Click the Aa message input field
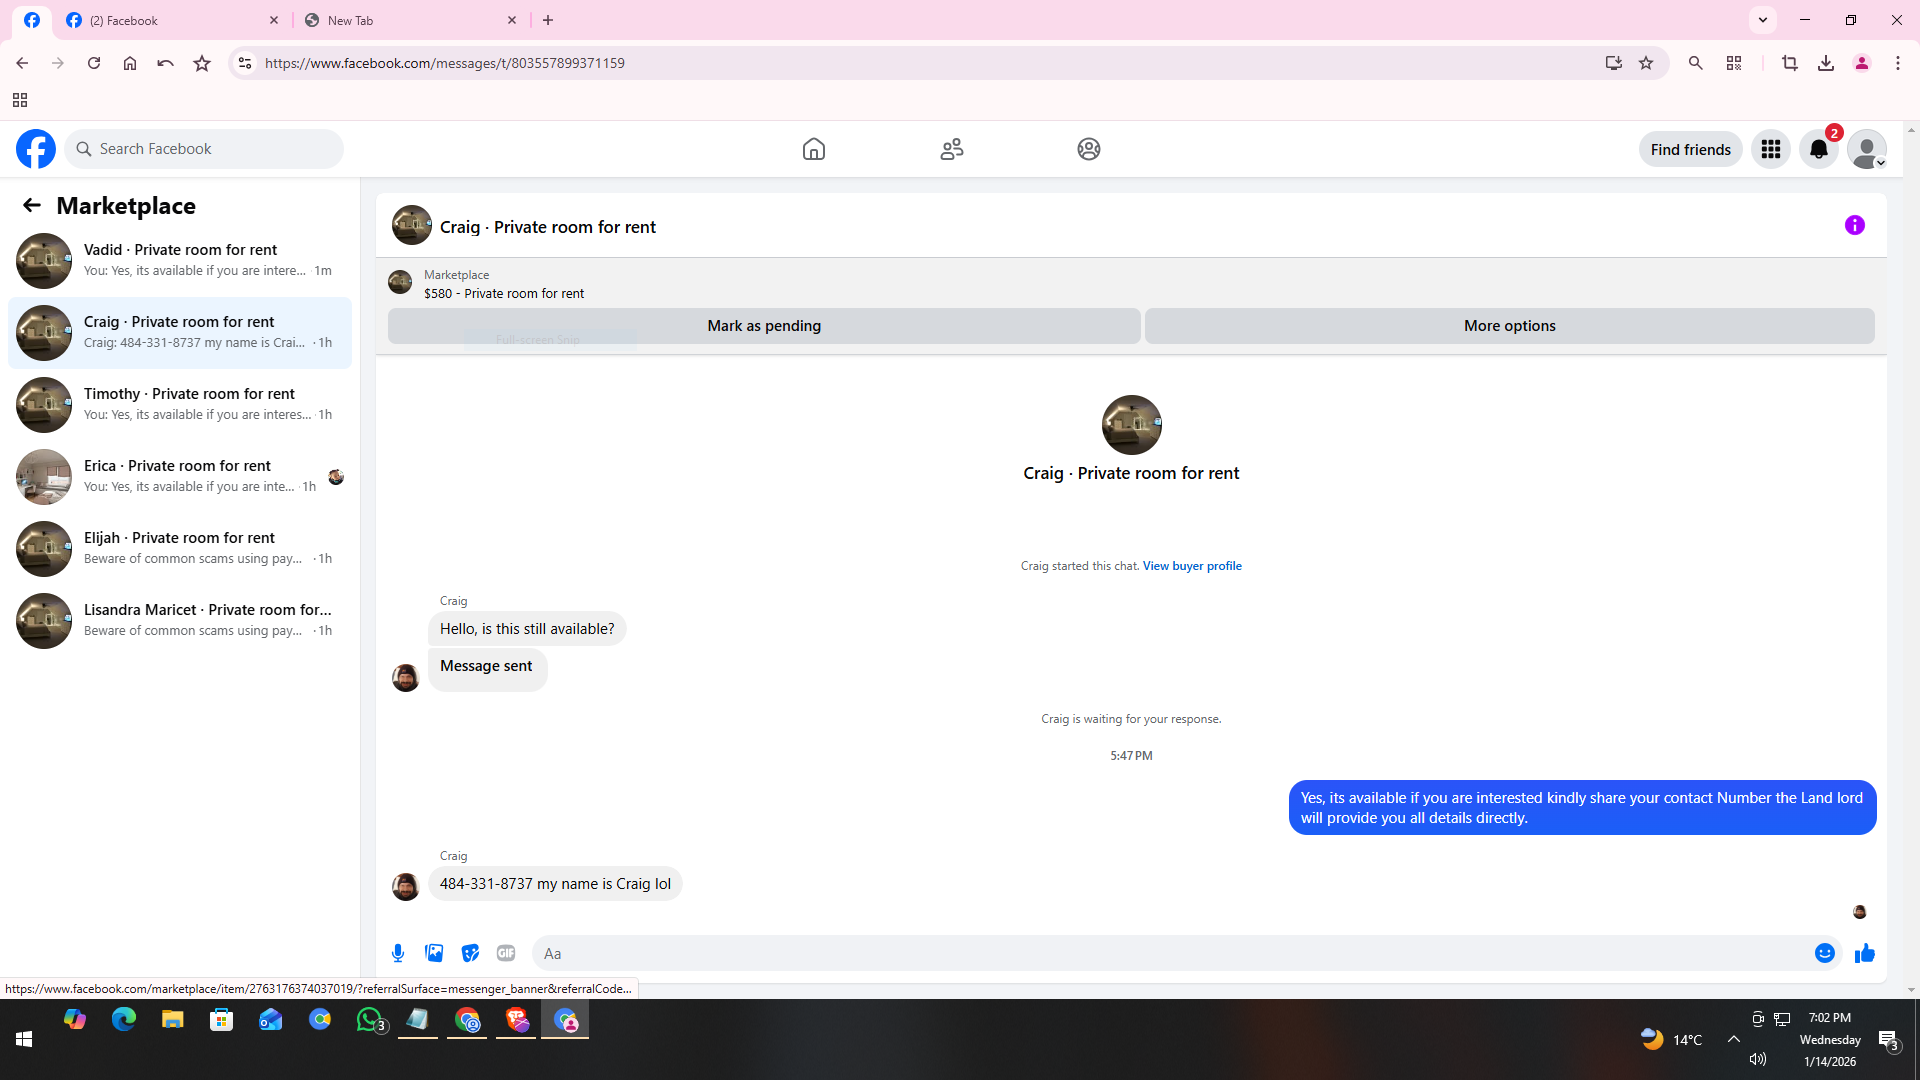Screen dimensions: 1920x1080 (x=1170, y=953)
